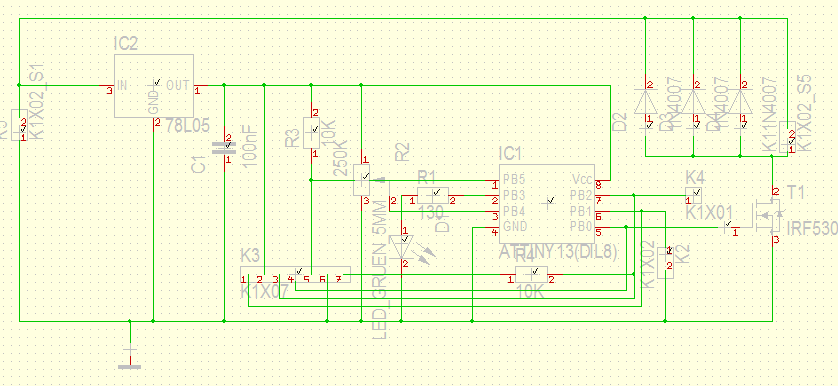Select resistor R3 10K
838x386 pixels.
pyautogui.click(x=312, y=133)
